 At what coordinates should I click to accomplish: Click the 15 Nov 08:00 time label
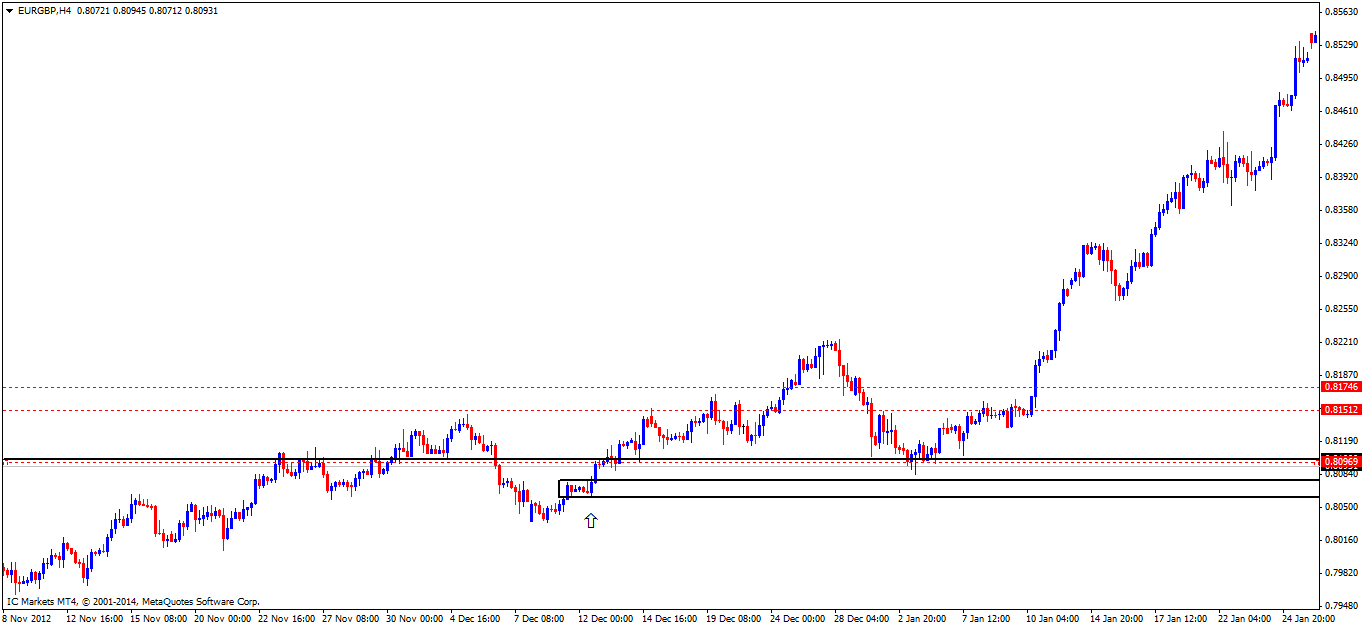161,619
